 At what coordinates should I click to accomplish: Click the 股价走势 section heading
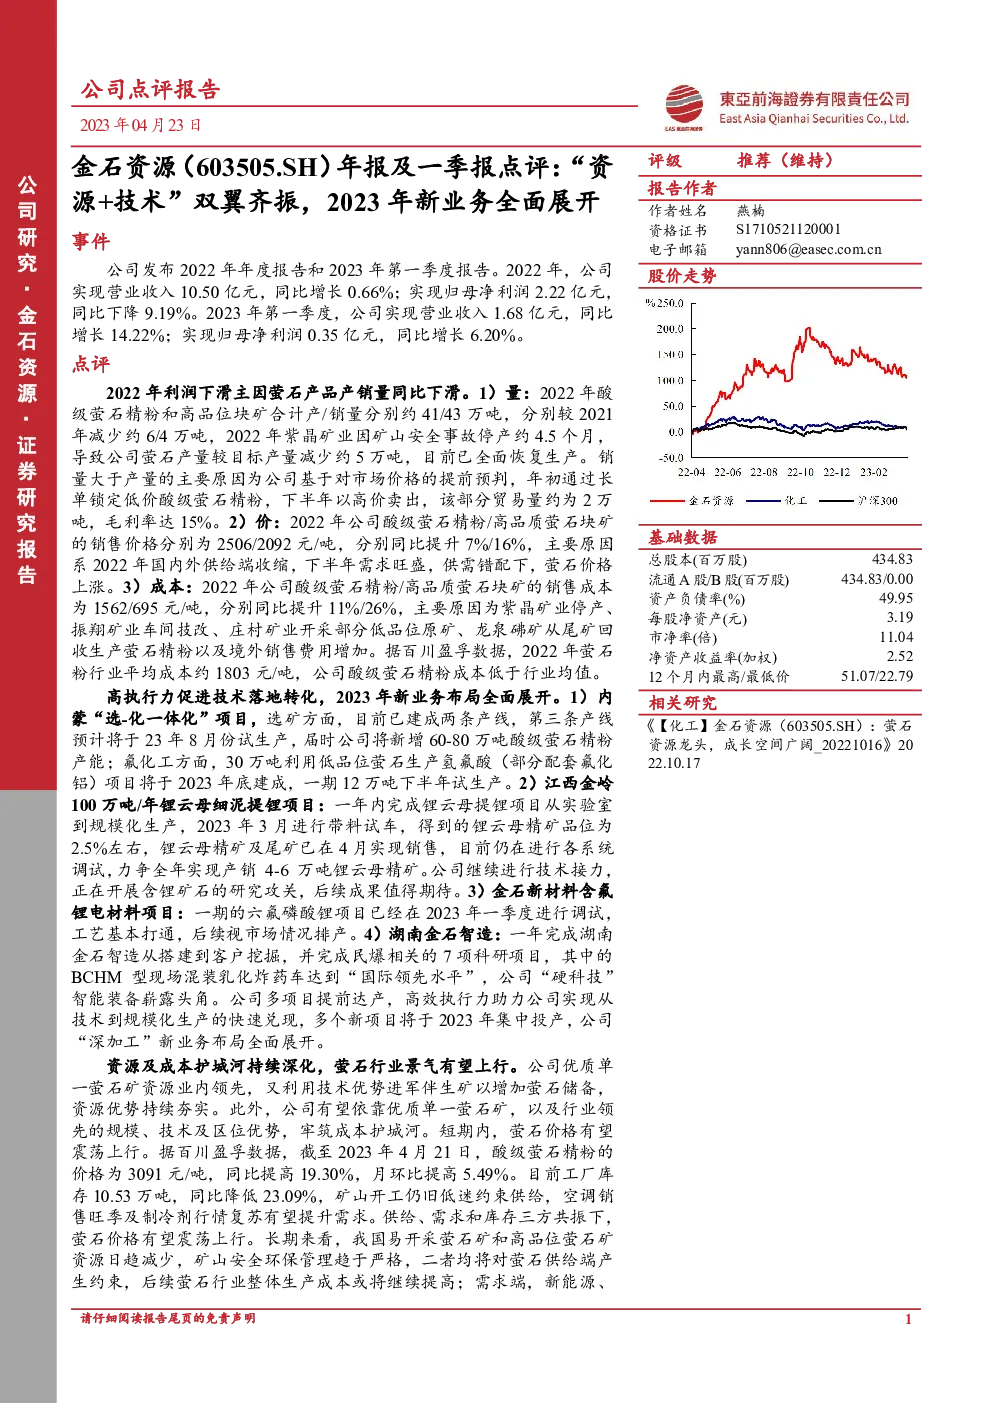pos(682,275)
